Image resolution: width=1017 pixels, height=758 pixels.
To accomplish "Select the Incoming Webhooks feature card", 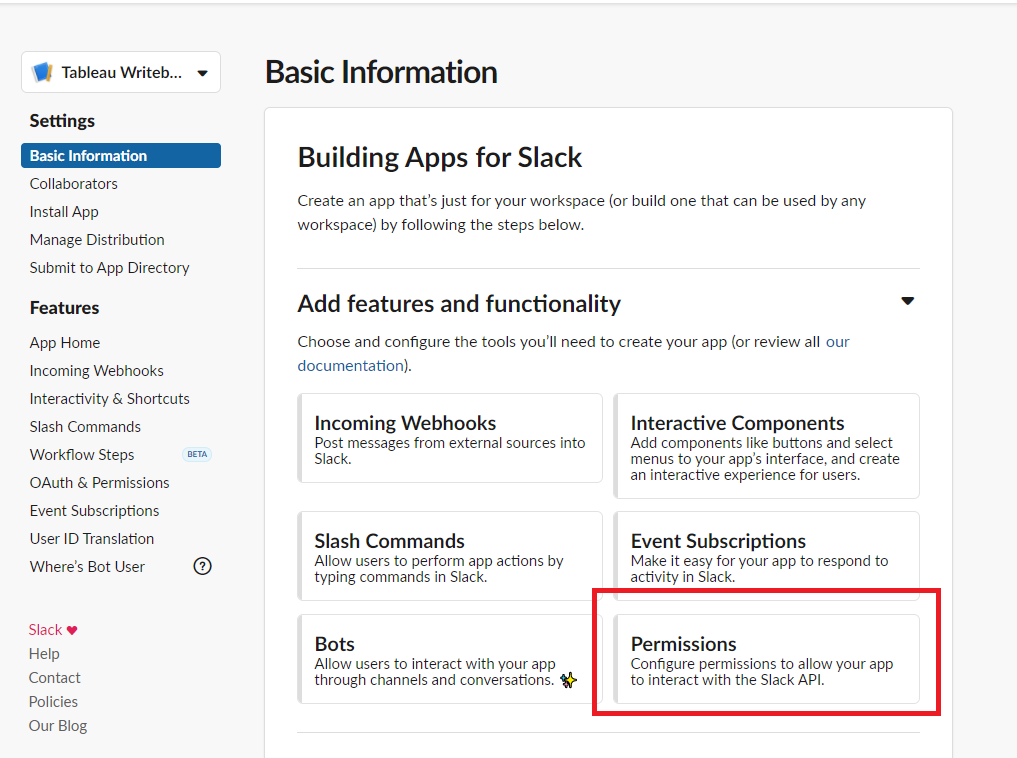I will pos(450,438).
